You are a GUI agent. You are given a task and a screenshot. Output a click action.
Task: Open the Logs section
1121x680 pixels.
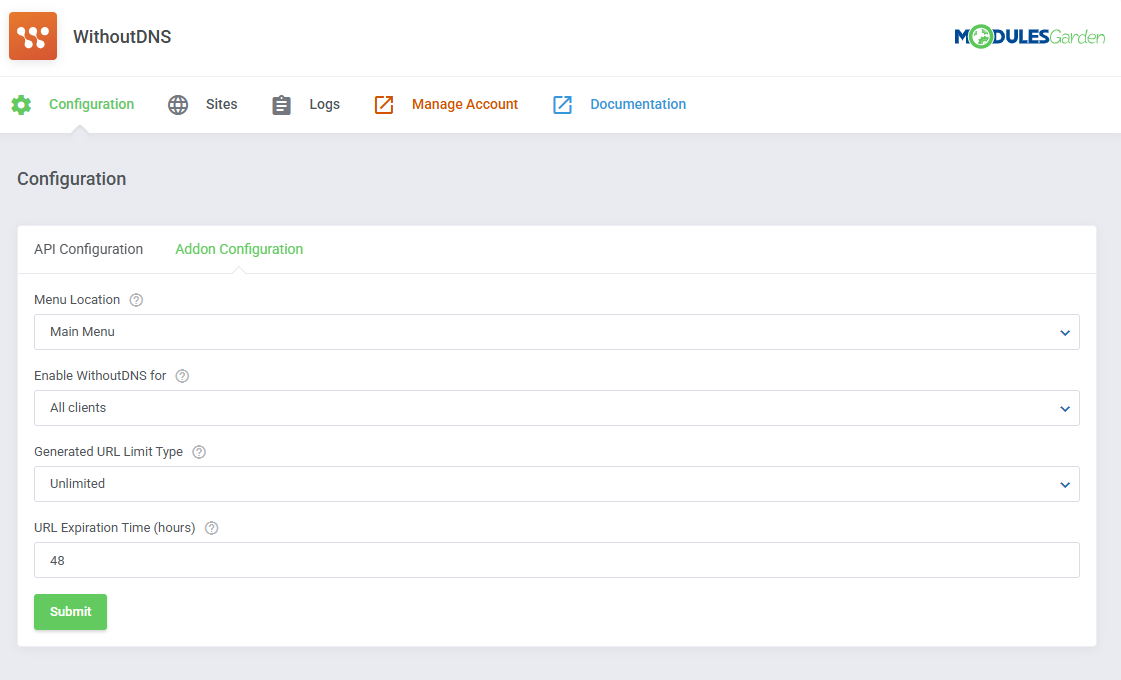coord(325,104)
